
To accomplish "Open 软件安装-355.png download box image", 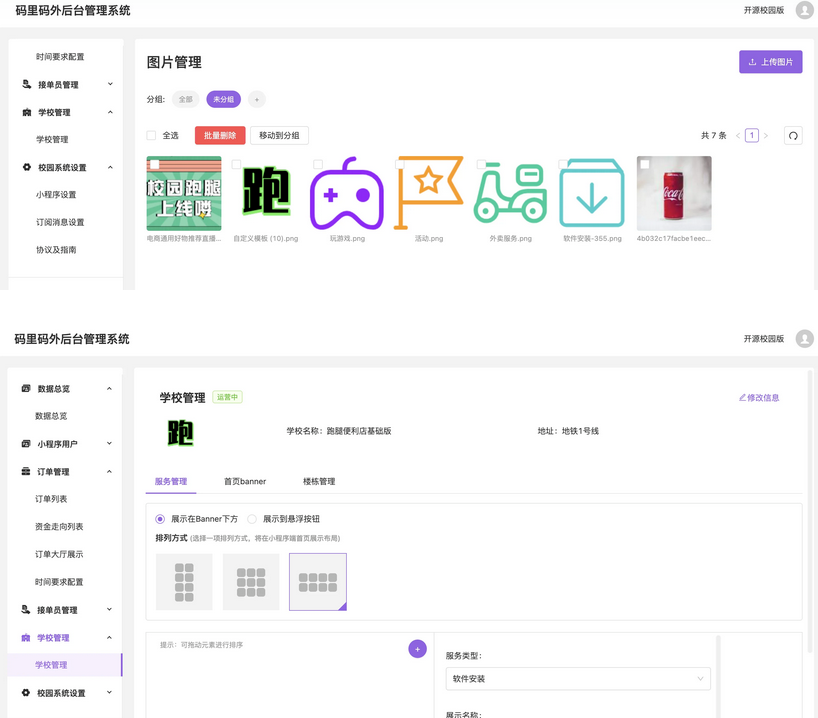I will click(x=592, y=194).
